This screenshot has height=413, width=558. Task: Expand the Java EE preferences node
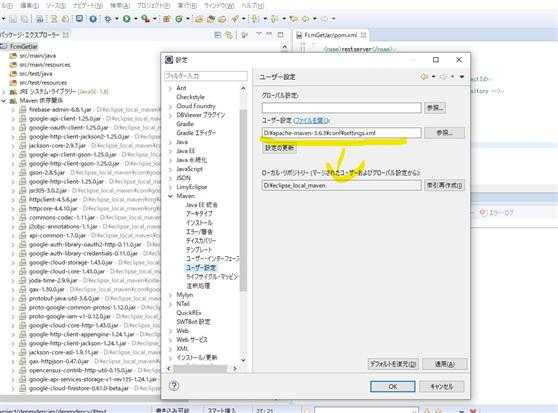tap(170, 151)
